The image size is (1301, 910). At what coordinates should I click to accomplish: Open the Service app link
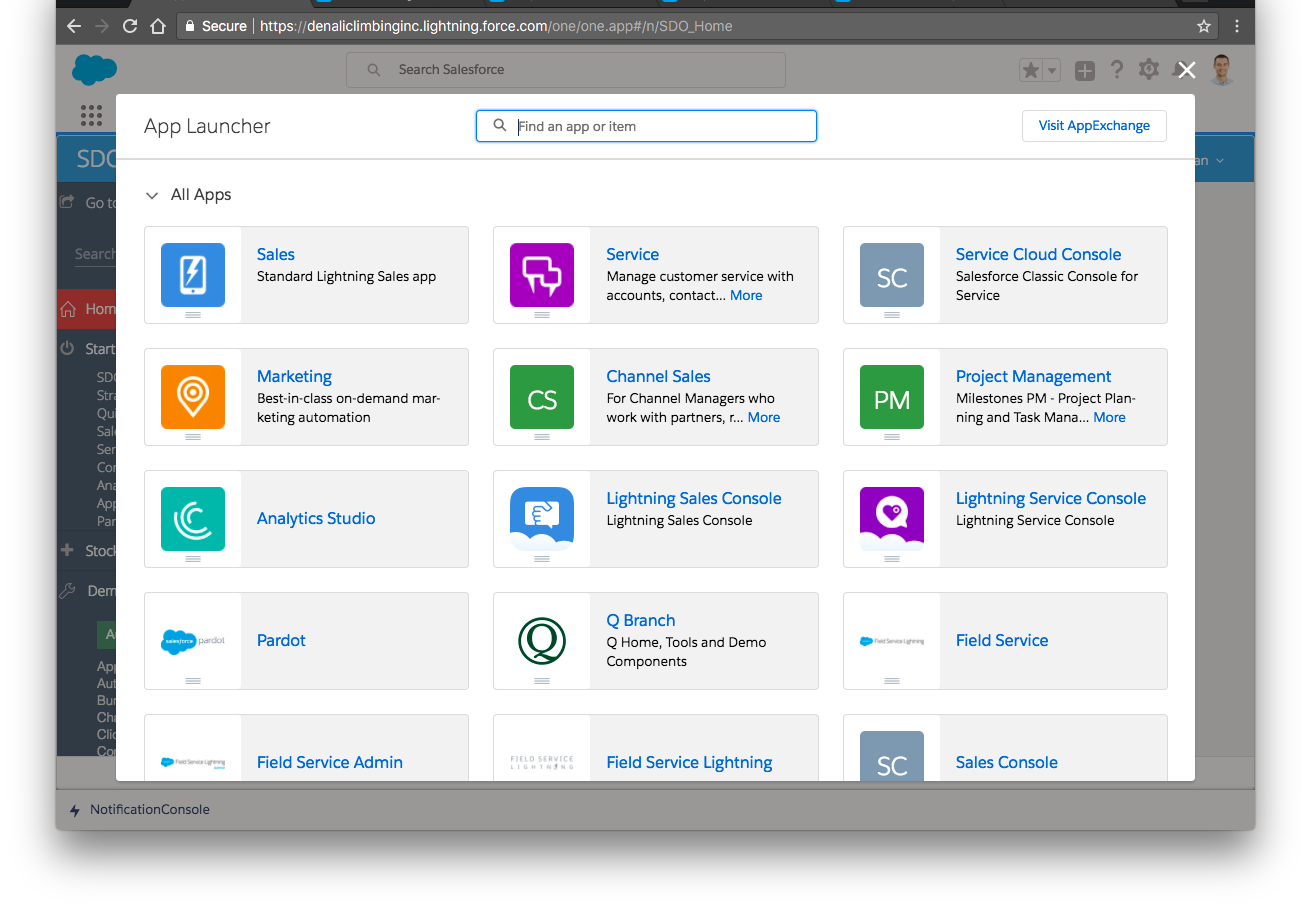tap(633, 254)
